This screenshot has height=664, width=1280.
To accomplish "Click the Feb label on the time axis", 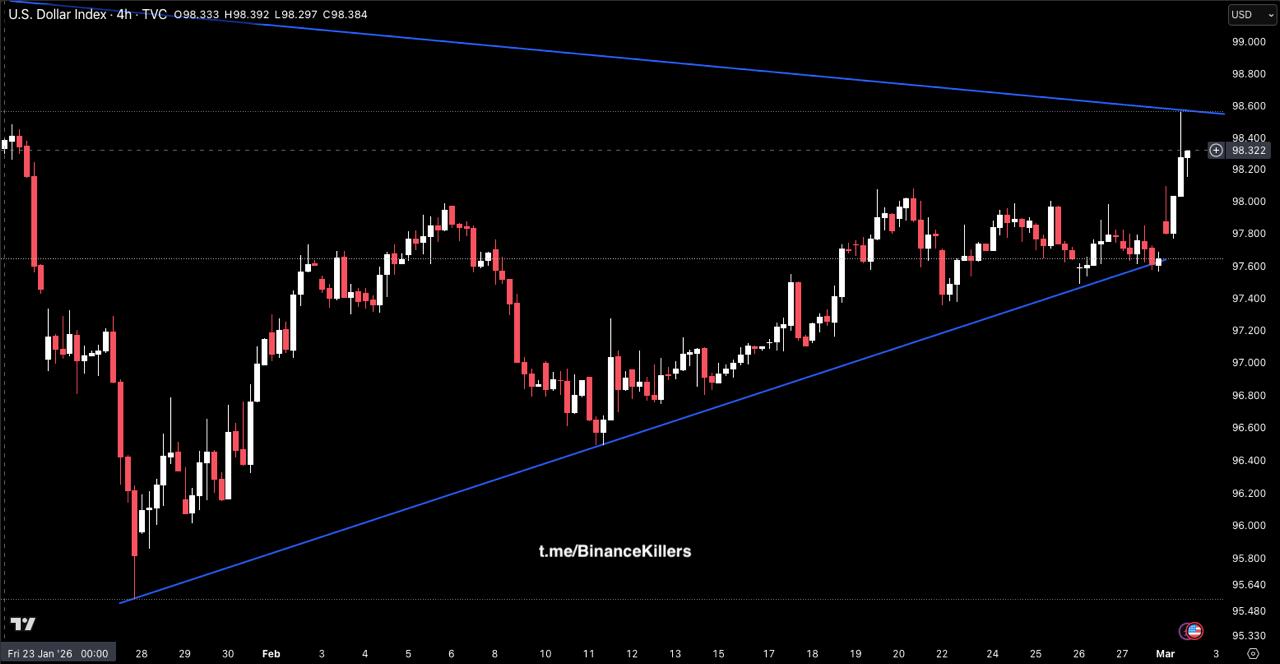I will (x=271, y=653).
